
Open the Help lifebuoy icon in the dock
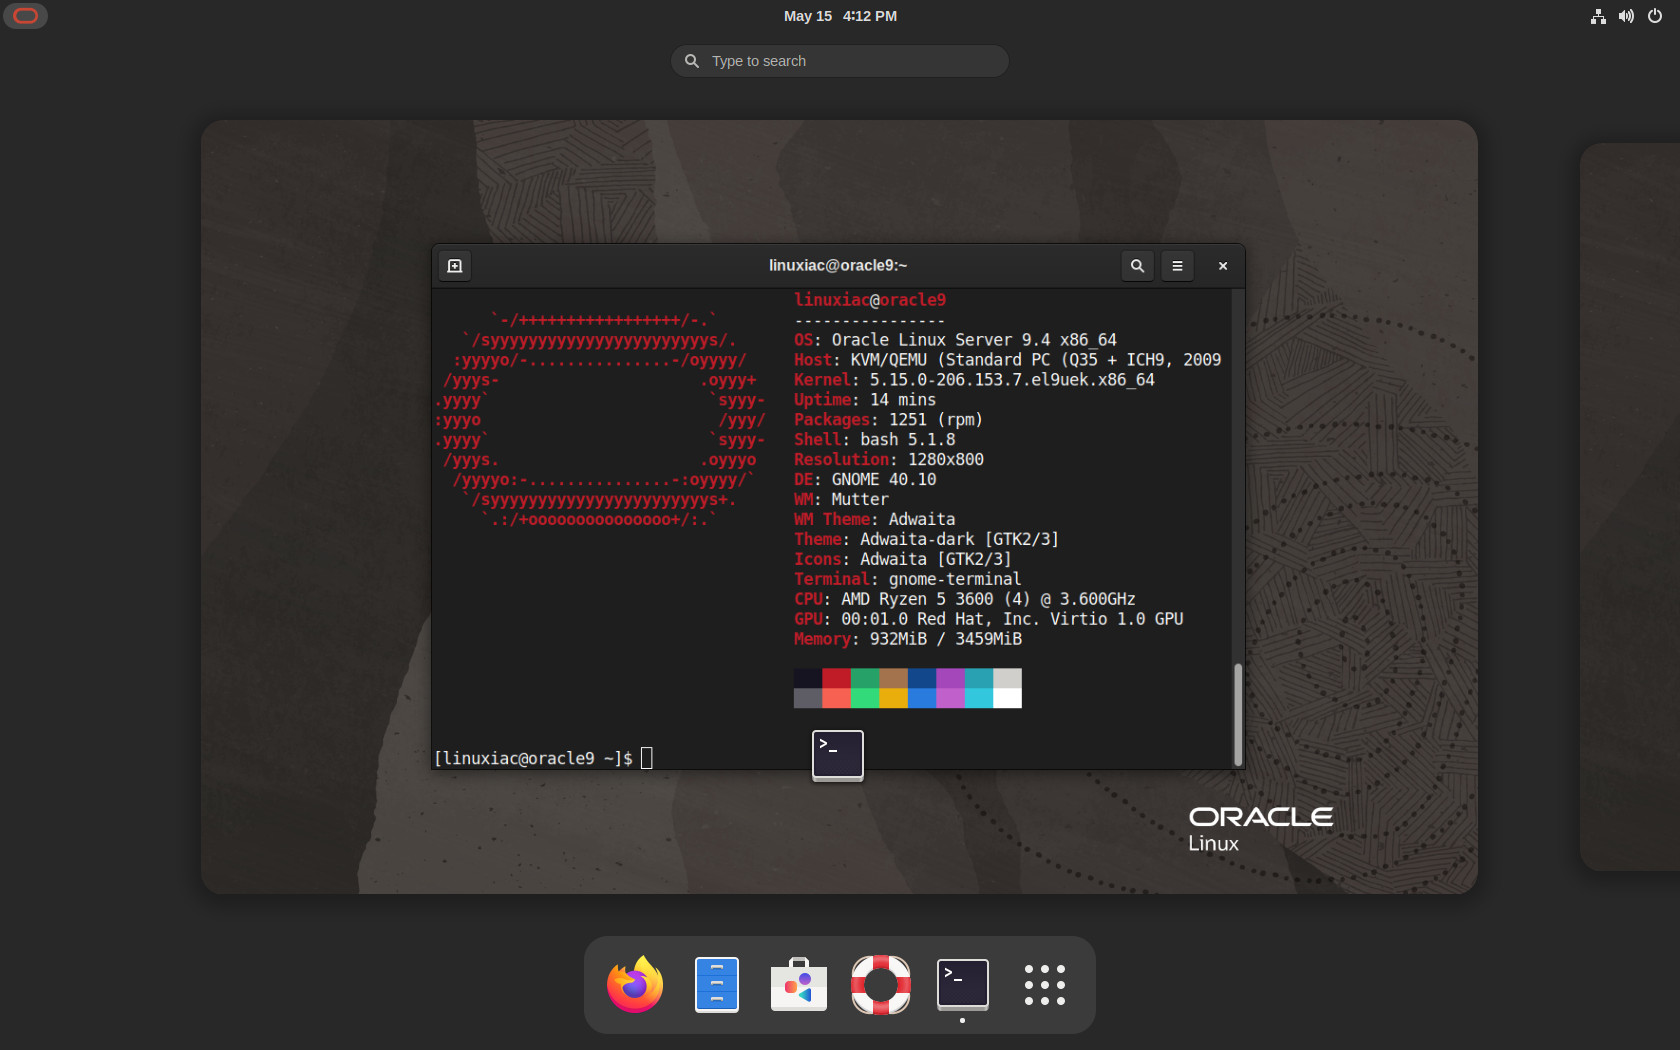coord(881,985)
